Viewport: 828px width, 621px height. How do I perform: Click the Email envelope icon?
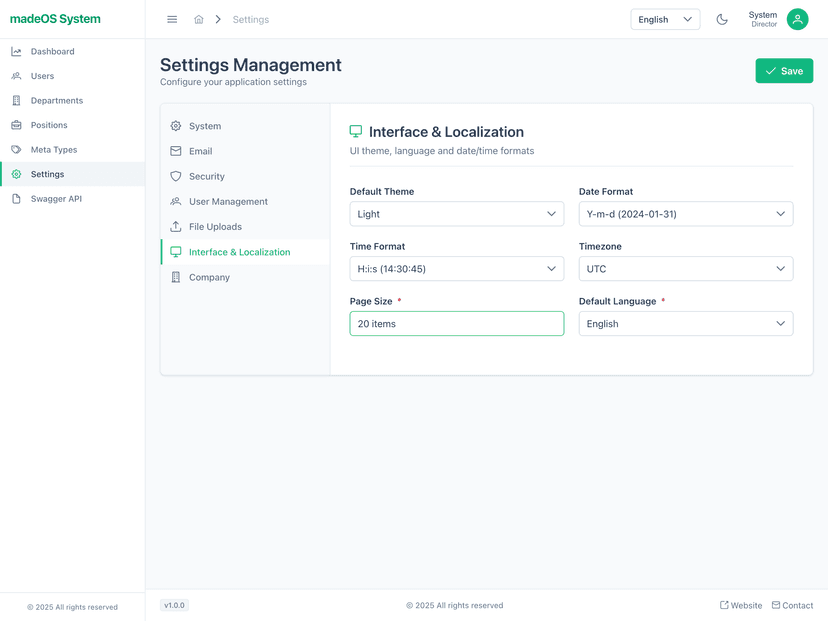pos(176,151)
